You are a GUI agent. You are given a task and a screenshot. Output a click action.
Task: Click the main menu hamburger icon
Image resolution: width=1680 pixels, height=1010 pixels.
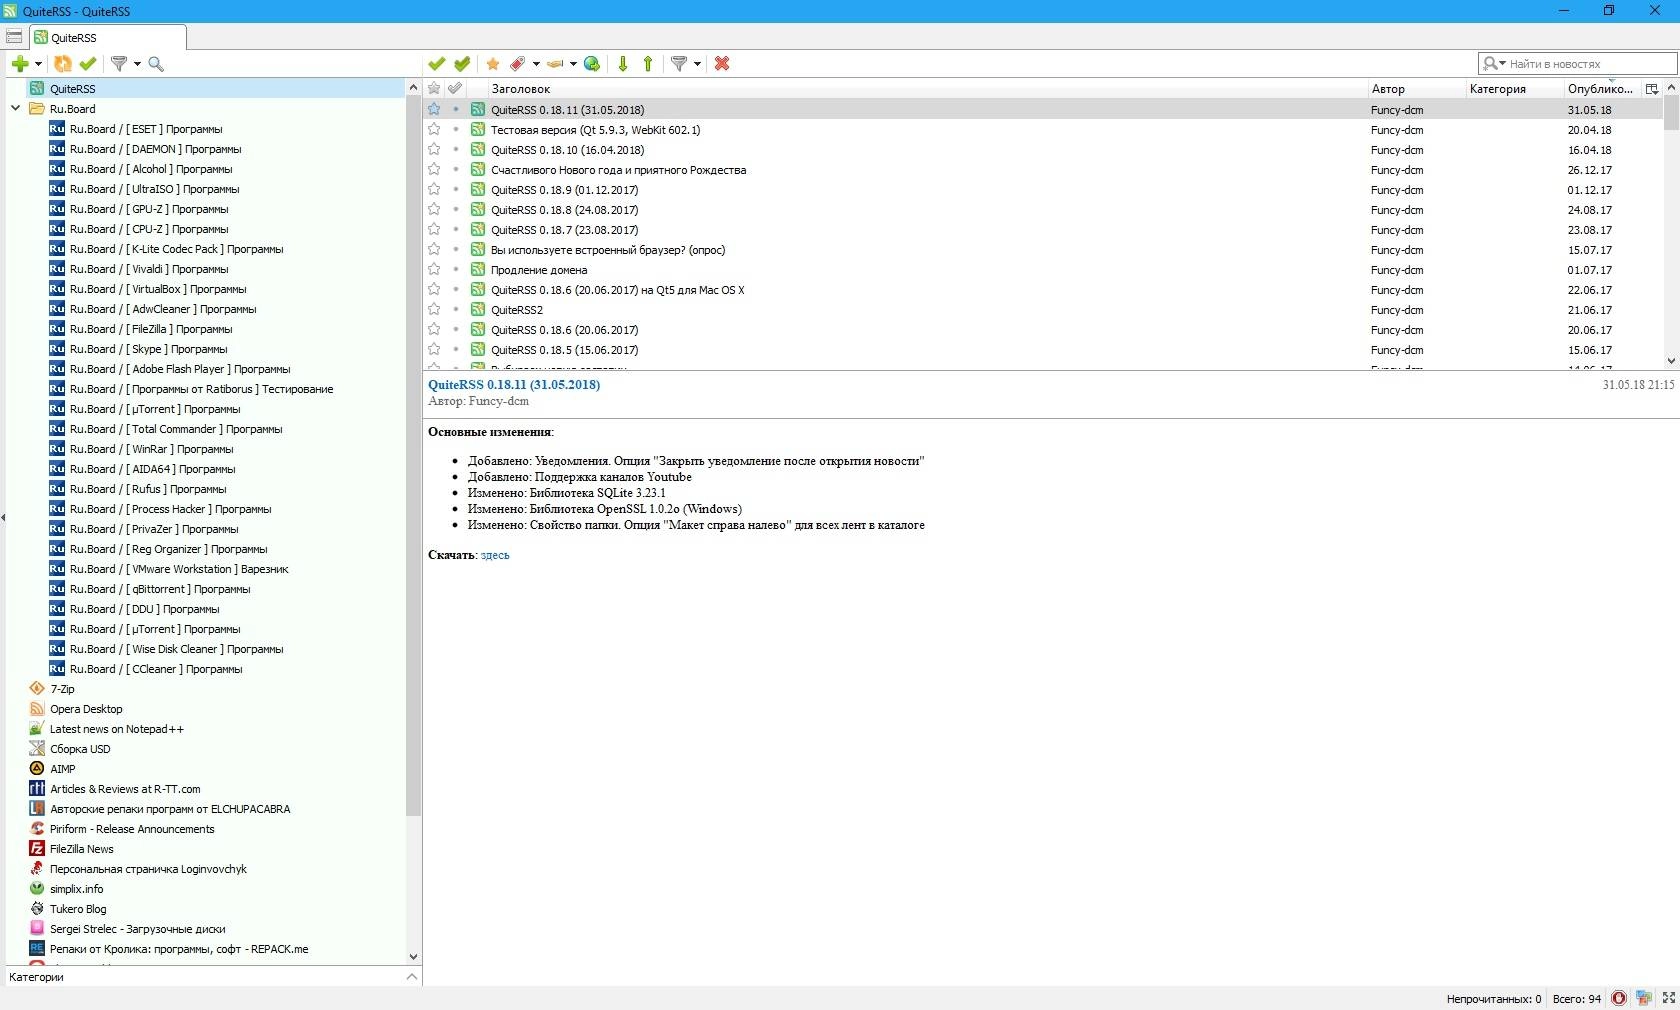pyautogui.click(x=14, y=37)
